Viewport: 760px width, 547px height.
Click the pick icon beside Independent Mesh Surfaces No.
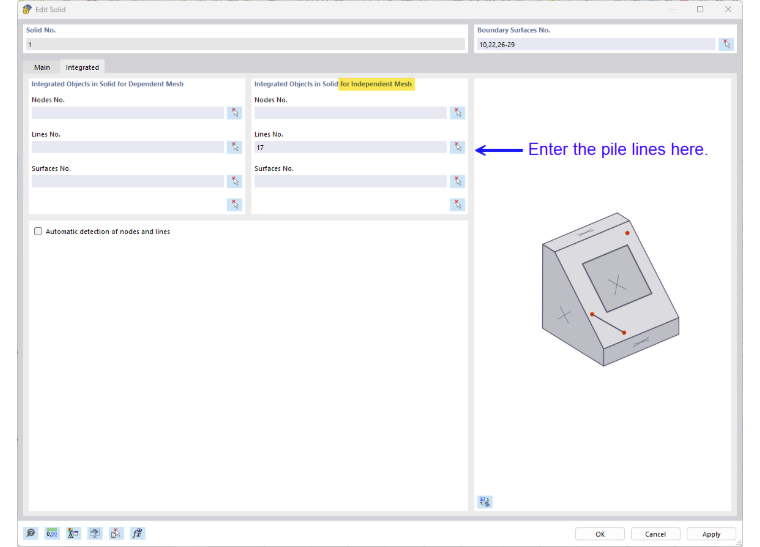457,181
